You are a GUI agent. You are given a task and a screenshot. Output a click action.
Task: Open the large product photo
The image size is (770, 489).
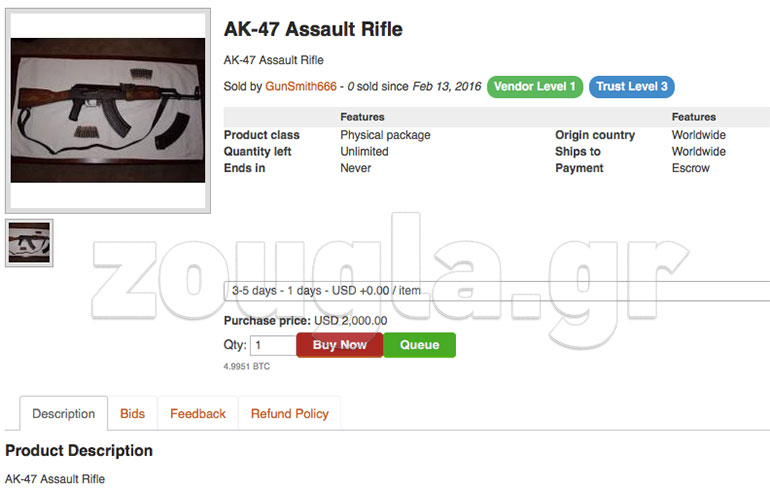tap(108, 111)
